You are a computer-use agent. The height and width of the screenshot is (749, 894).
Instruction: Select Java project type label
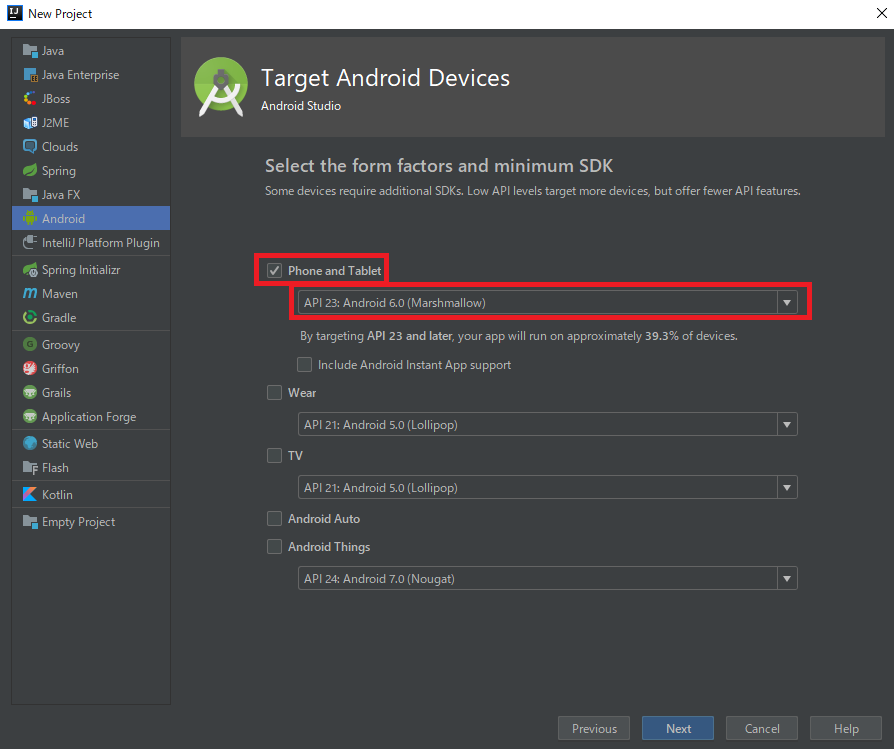click(53, 51)
